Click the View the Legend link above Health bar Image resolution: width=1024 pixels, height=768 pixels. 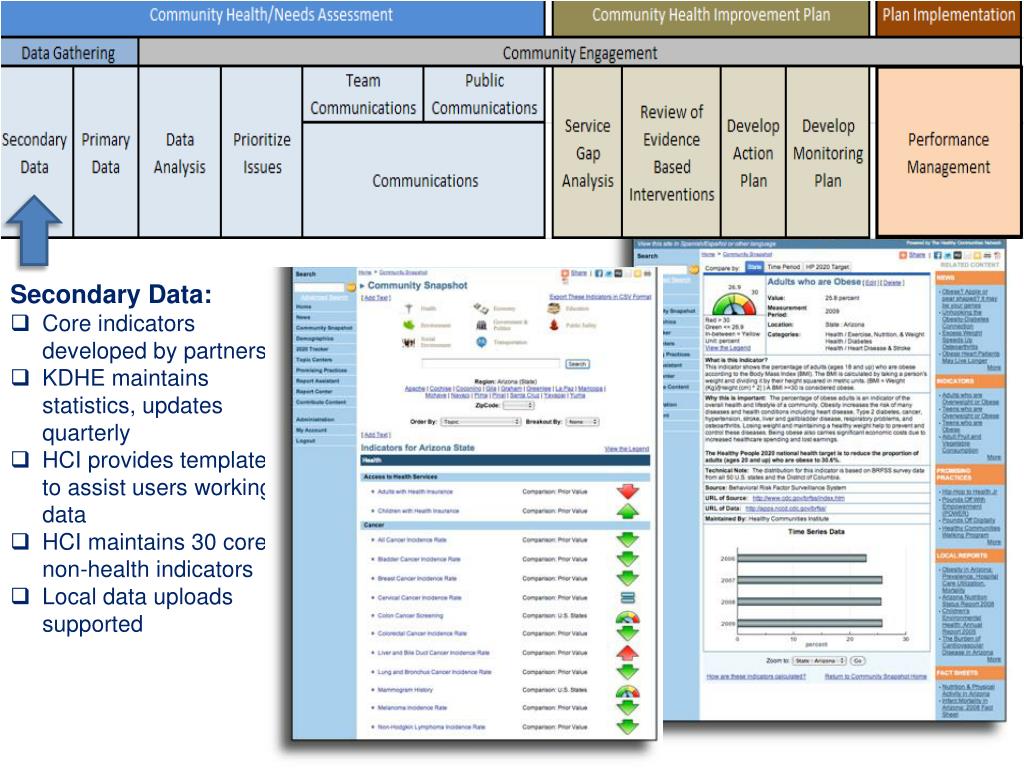627,449
